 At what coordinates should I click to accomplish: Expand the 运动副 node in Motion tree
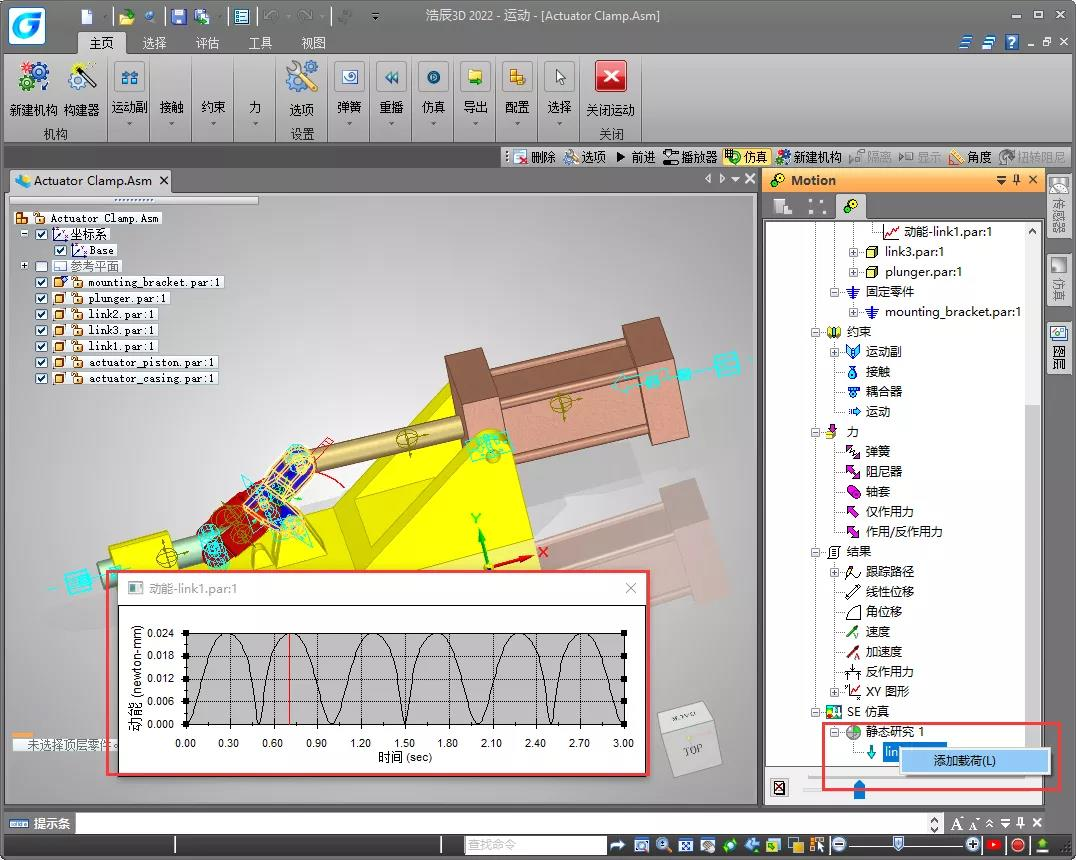[x=835, y=352]
